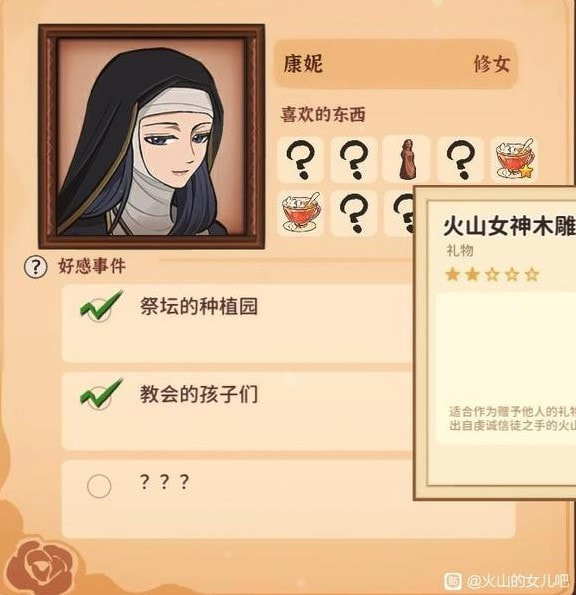Select second question mark in top row
Image resolution: width=576 pixels, height=595 pixels.
[x=354, y=159]
